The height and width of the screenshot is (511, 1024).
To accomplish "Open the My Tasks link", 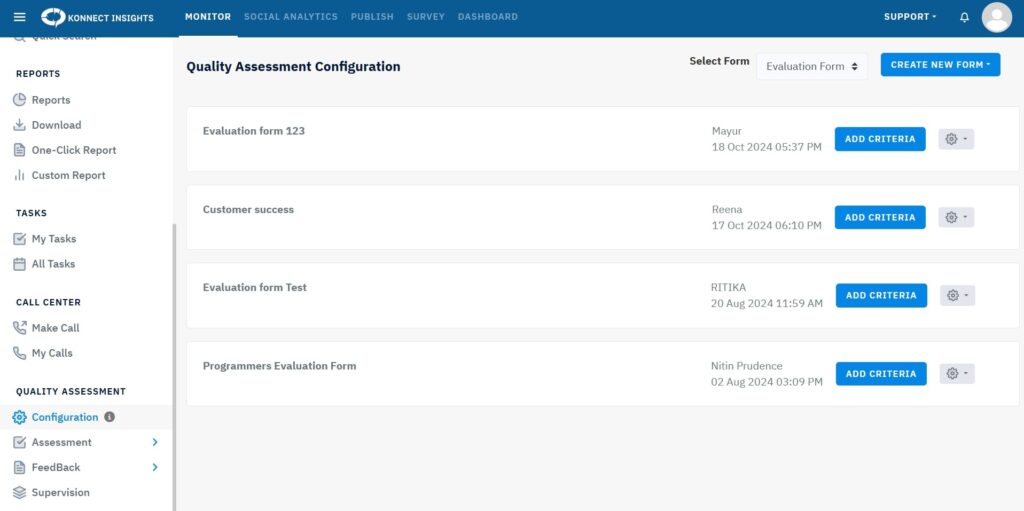I will tap(54, 239).
